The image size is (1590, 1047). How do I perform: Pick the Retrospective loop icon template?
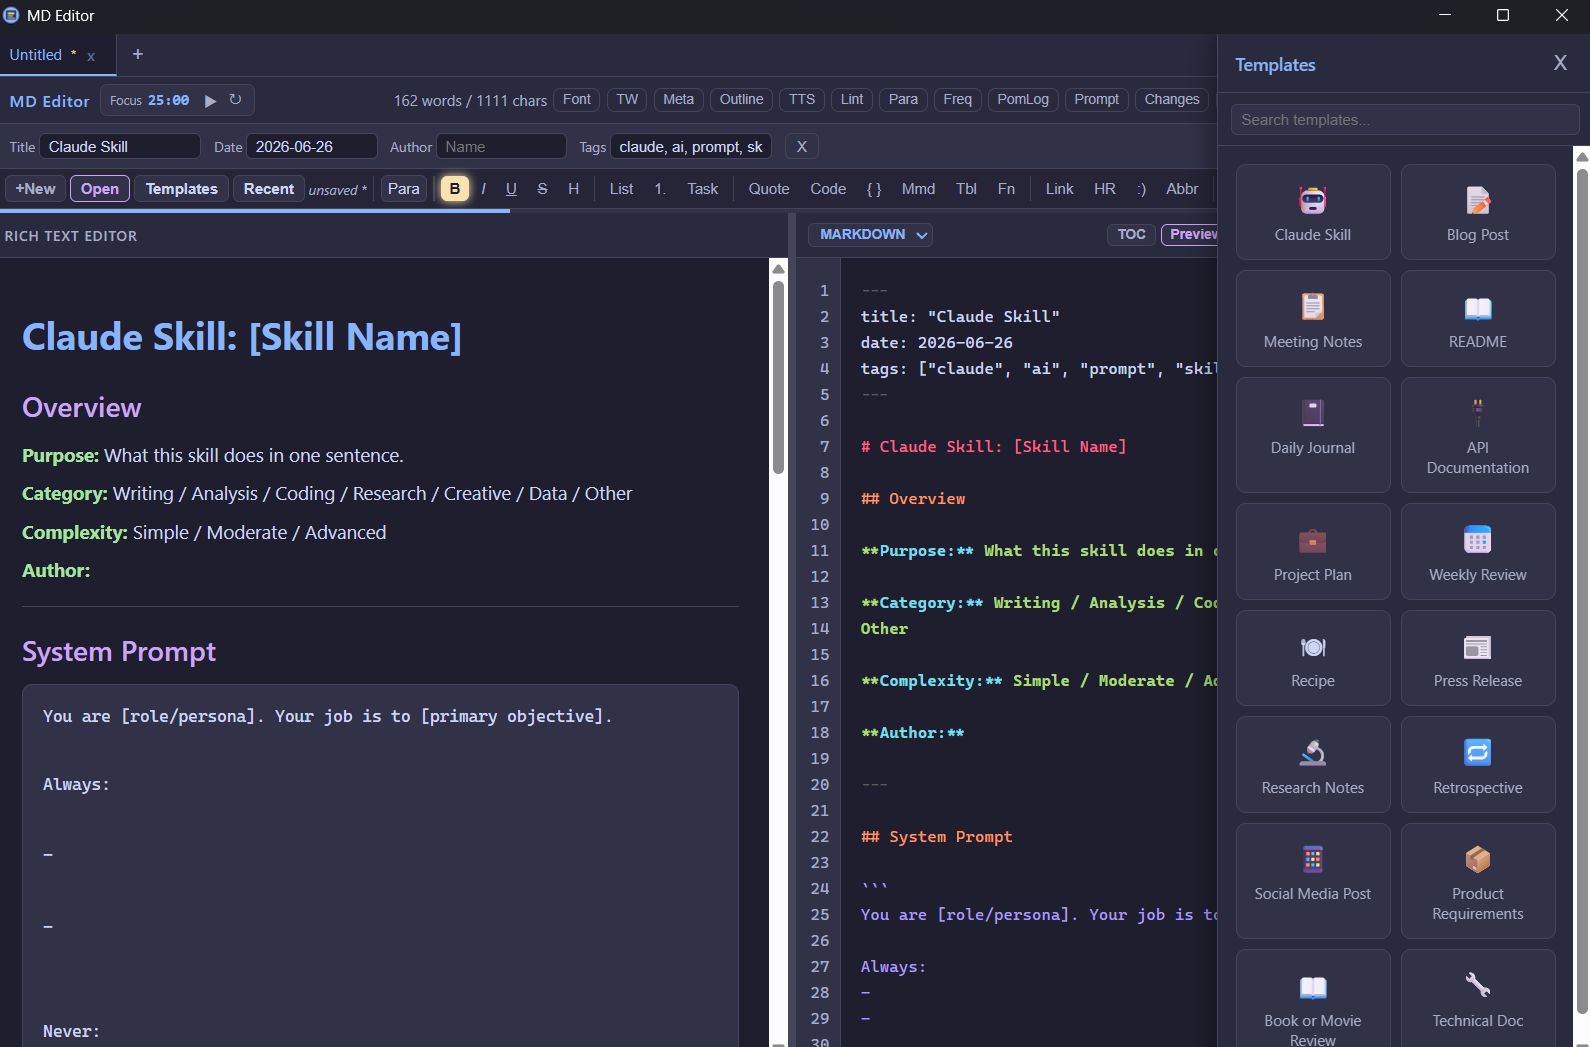(x=1477, y=753)
